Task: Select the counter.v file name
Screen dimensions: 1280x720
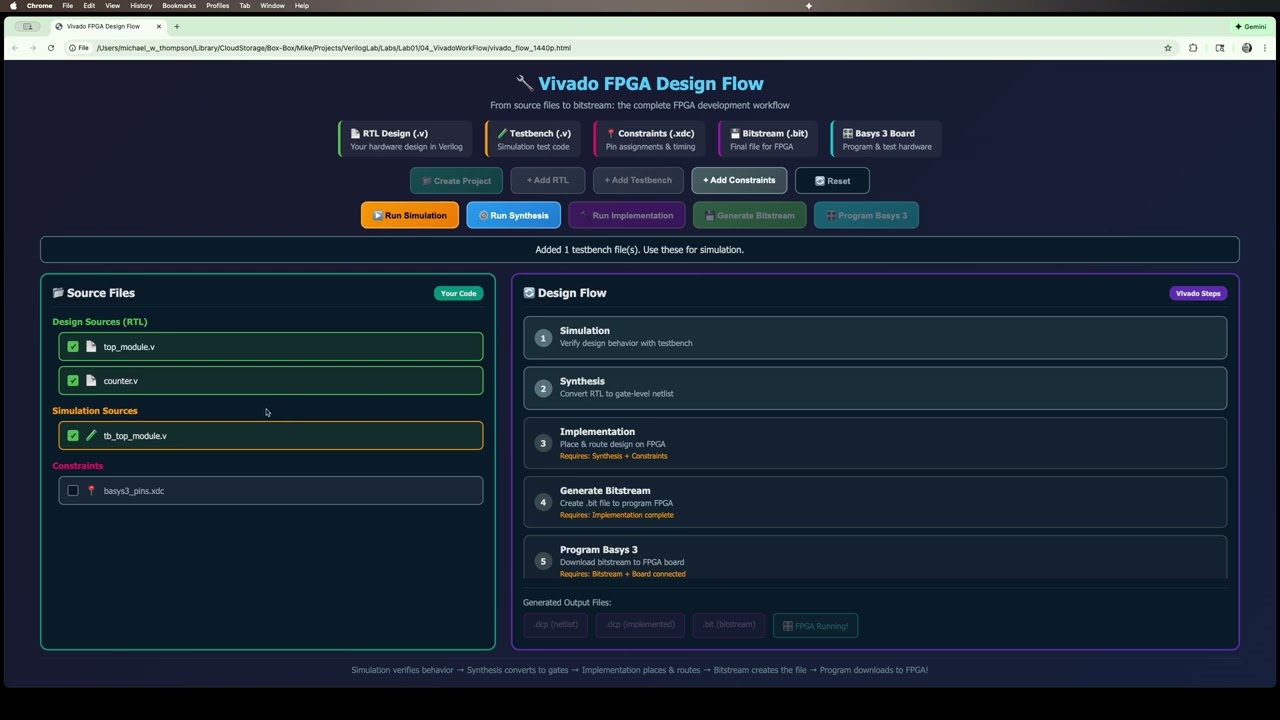Action: [x=121, y=381]
